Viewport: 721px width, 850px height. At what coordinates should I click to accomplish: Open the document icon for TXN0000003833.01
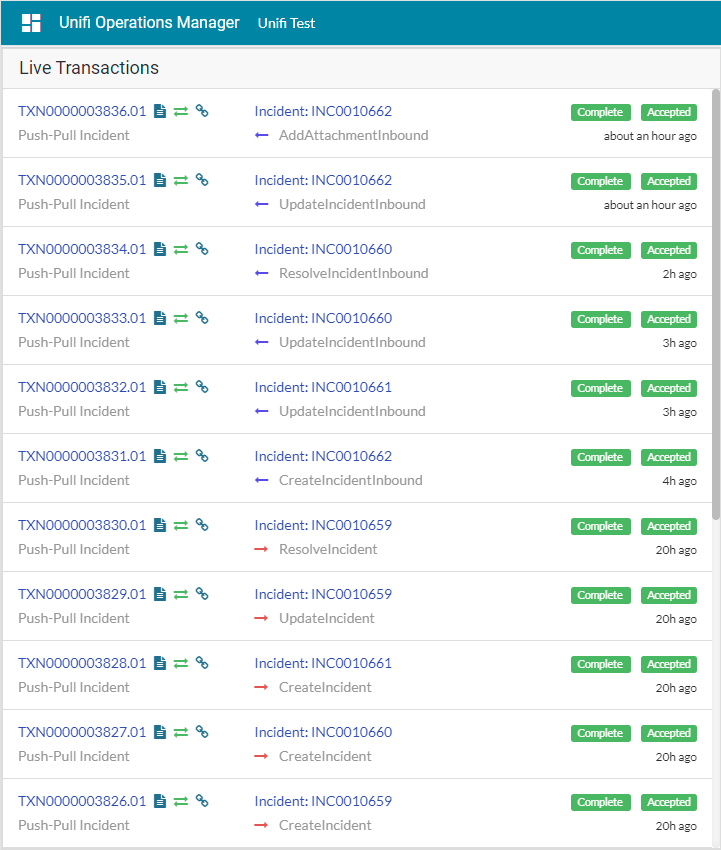[160, 318]
